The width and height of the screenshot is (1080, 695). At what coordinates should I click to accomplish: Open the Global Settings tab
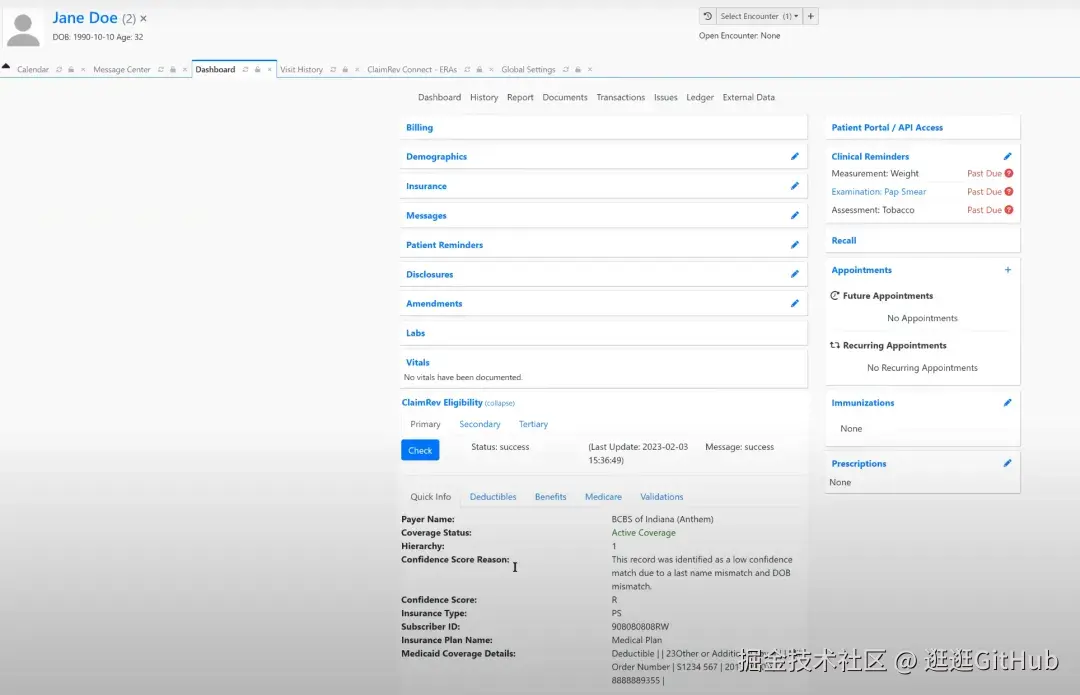pos(528,70)
